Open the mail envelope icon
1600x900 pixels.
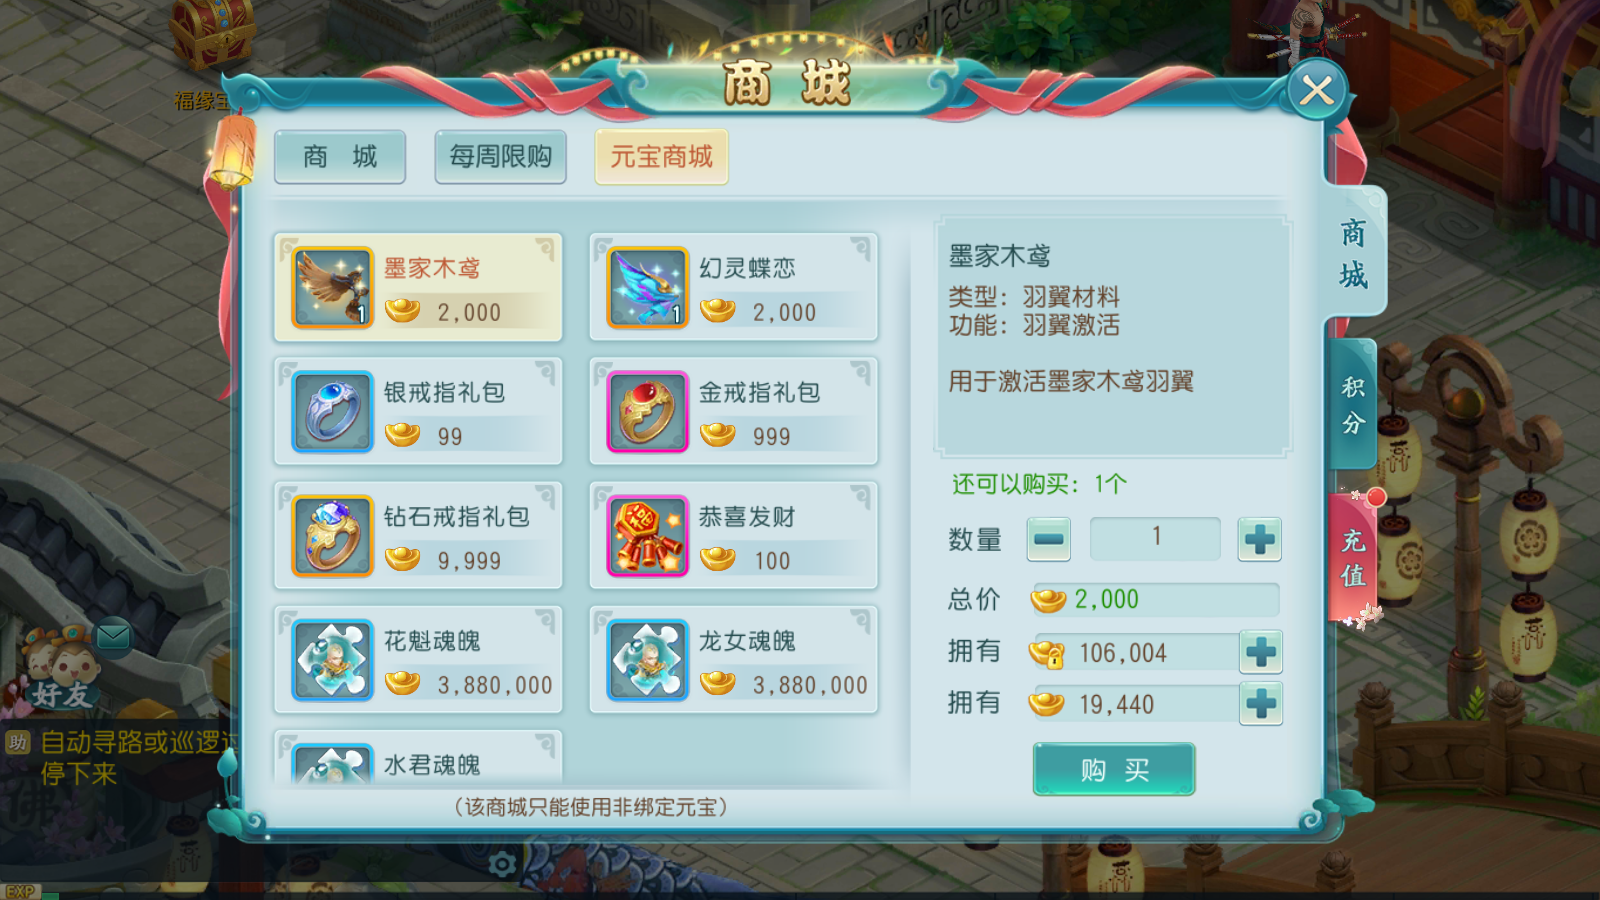click(x=113, y=635)
